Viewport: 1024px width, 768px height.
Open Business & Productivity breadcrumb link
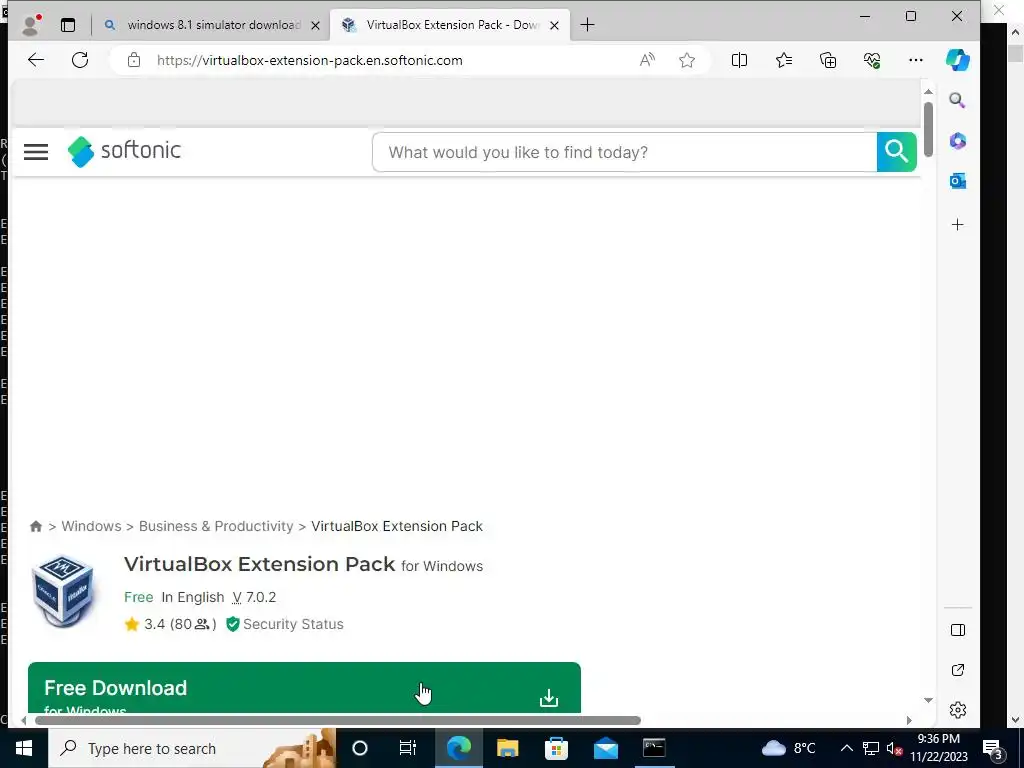216,526
